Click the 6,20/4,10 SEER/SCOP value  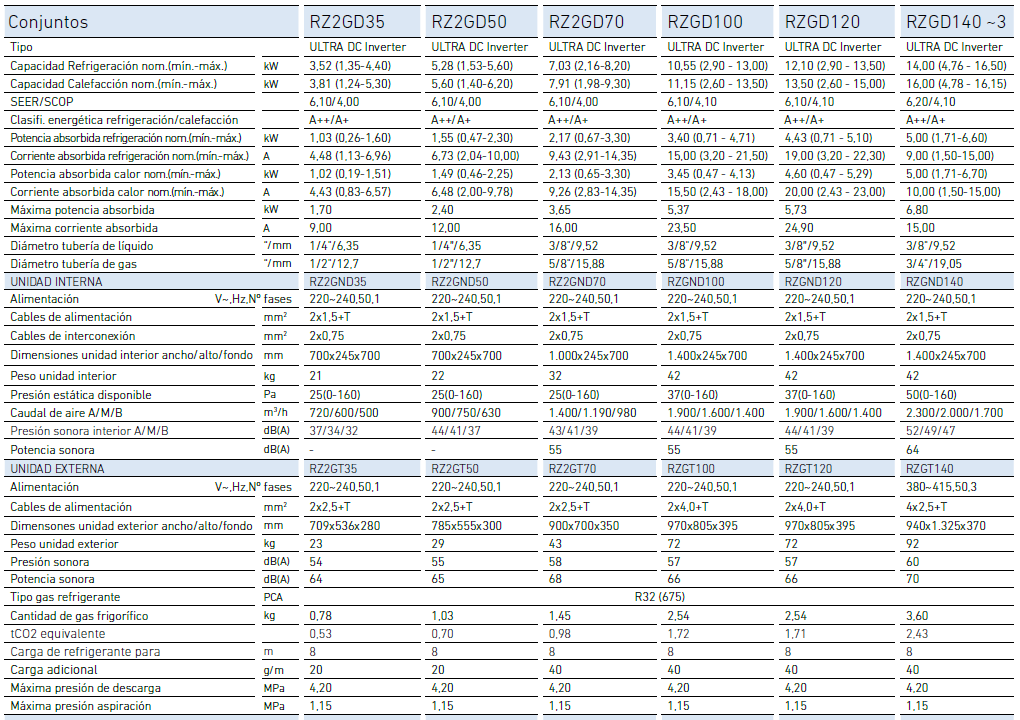[929, 102]
